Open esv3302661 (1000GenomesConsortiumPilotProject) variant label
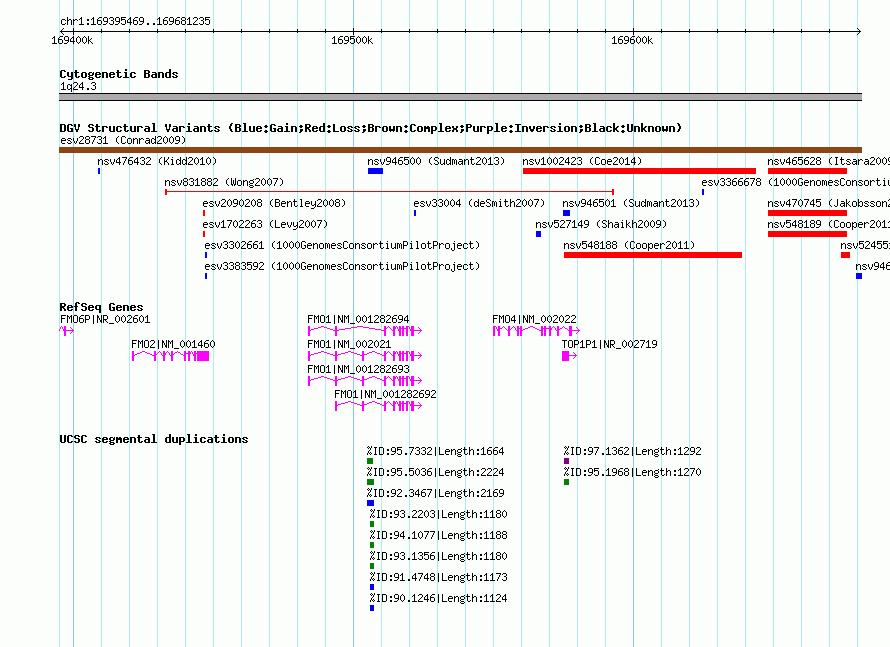This screenshot has height=647, width=890. tap(342, 245)
